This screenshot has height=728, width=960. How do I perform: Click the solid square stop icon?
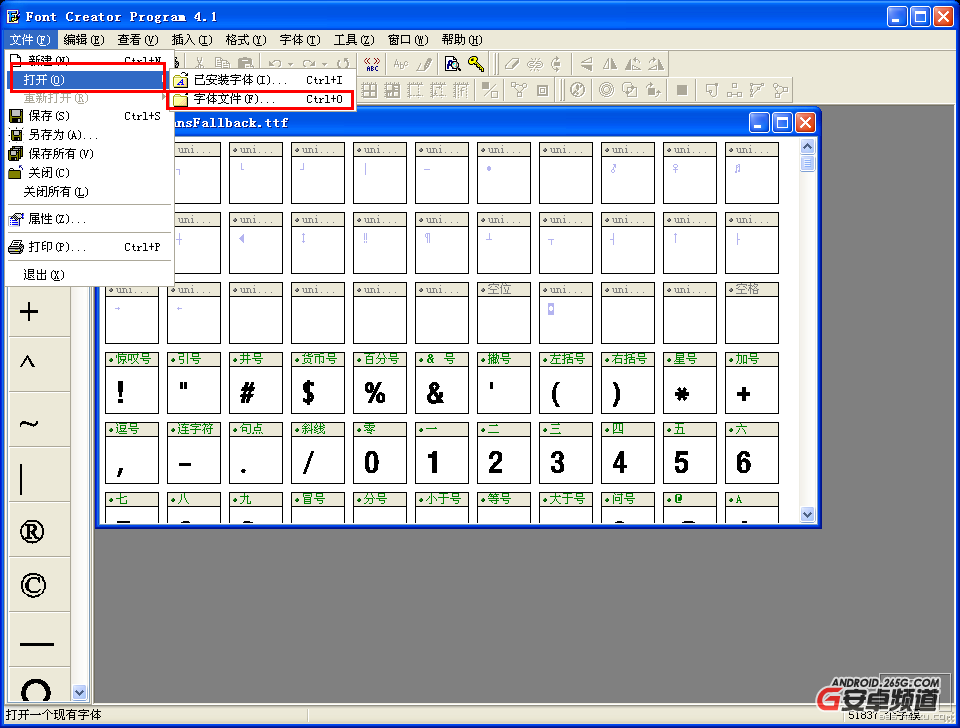[682, 90]
